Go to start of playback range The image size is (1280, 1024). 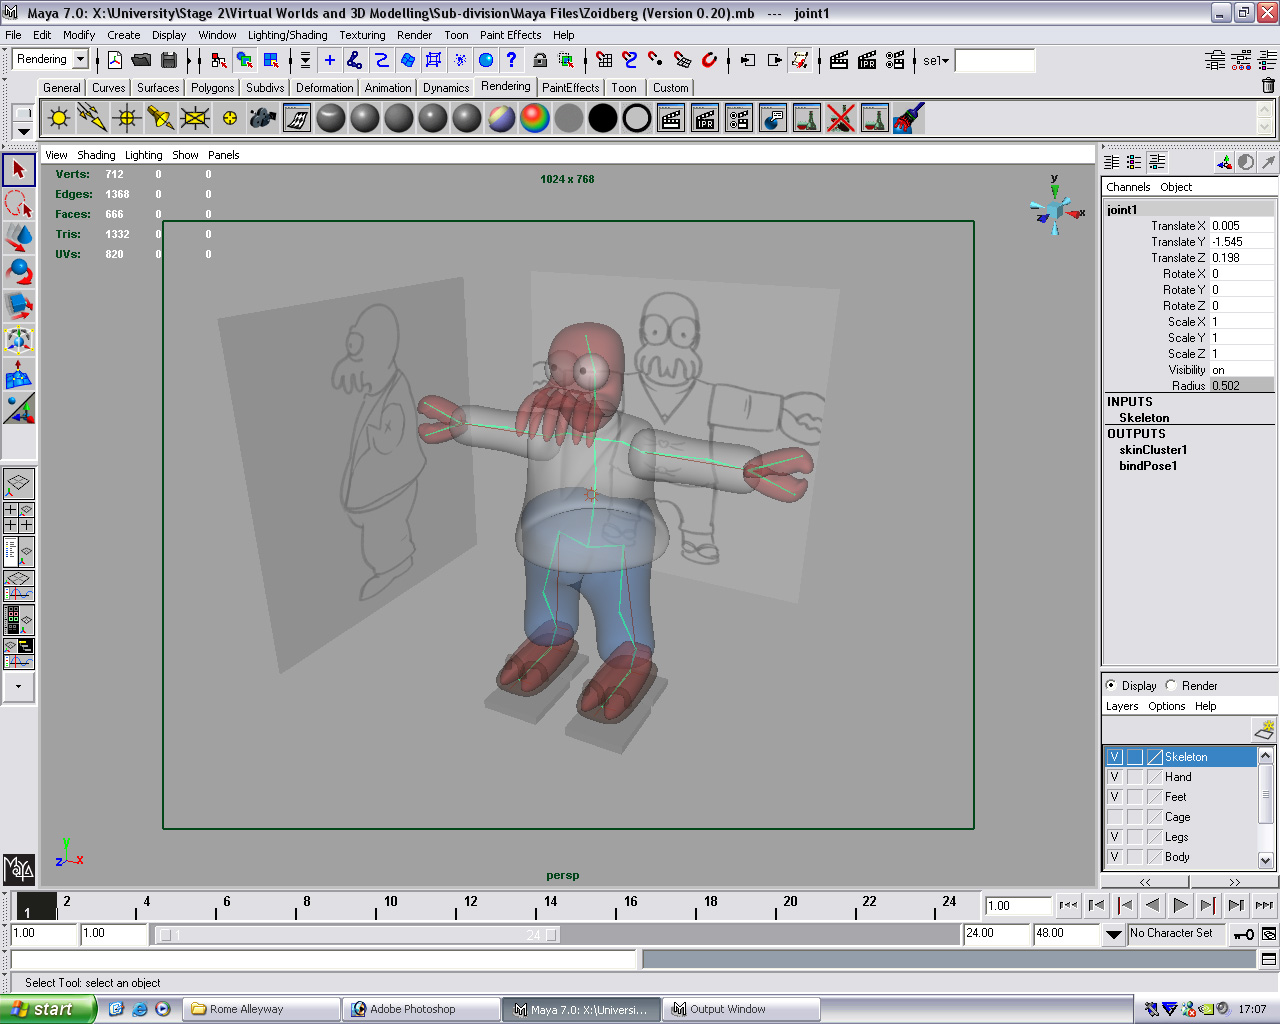(1068, 905)
